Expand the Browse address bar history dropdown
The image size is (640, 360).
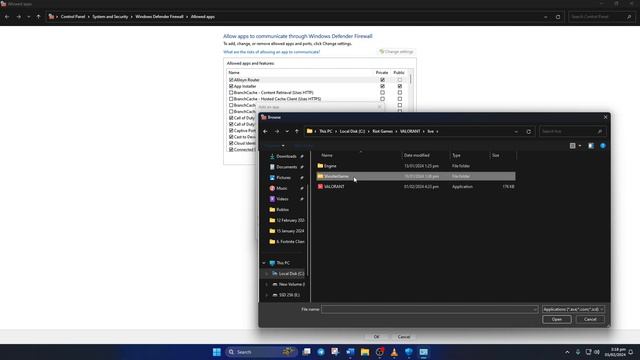tap(516, 131)
